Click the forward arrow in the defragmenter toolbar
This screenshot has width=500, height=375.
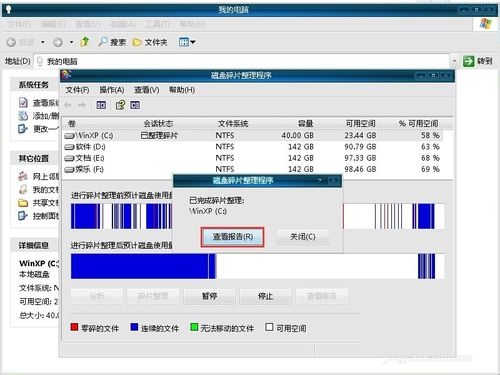click(82, 105)
